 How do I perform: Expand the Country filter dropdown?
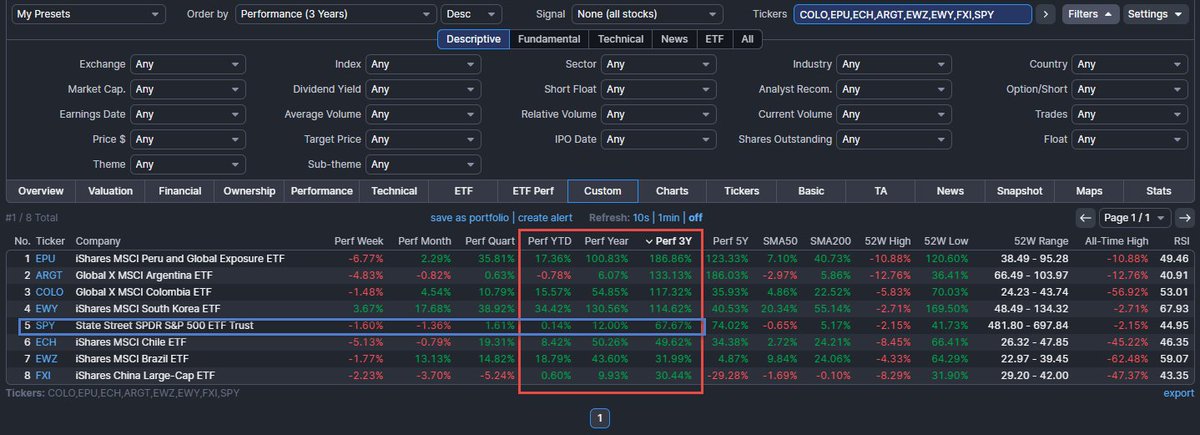(1130, 64)
